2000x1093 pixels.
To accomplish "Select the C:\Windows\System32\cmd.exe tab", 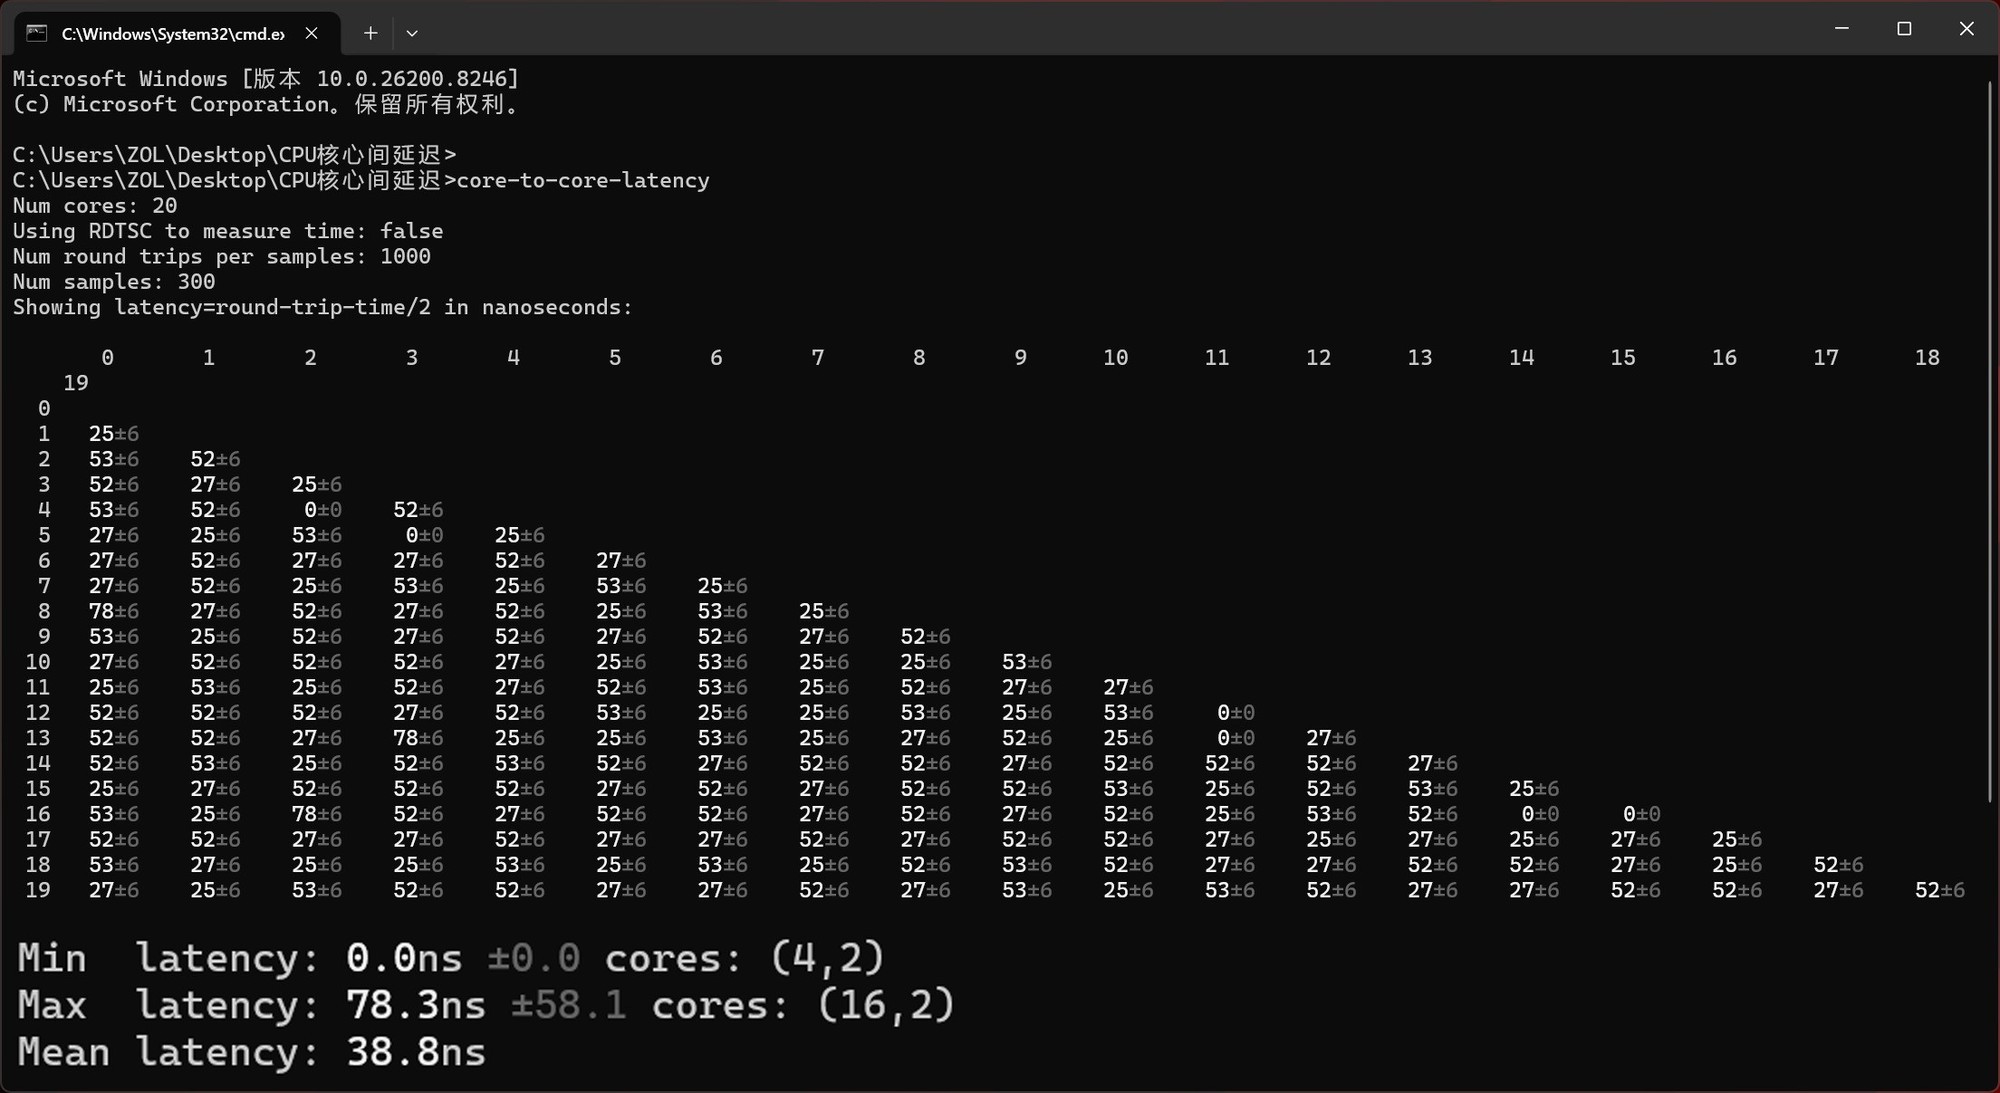I will point(177,33).
